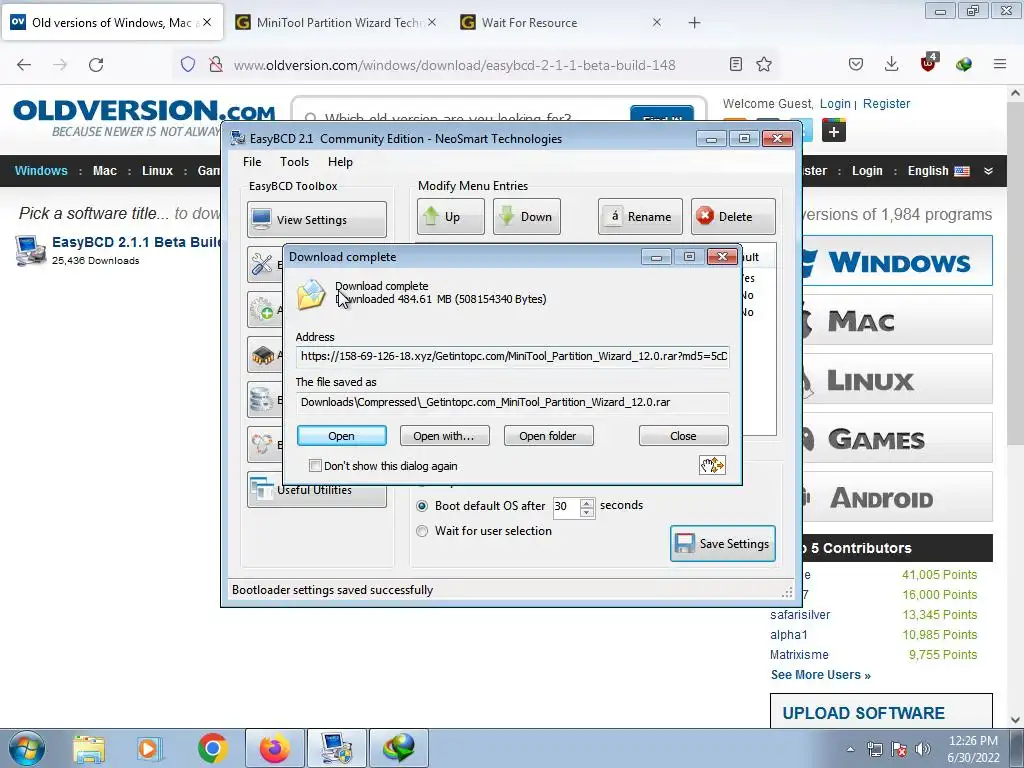Click the insecure connection padlock icon

point(215,65)
